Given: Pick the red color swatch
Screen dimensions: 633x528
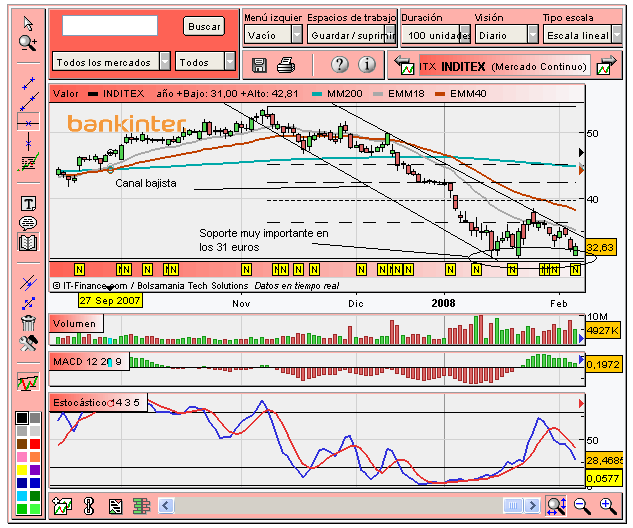Looking at the screenshot, I should tap(35, 444).
